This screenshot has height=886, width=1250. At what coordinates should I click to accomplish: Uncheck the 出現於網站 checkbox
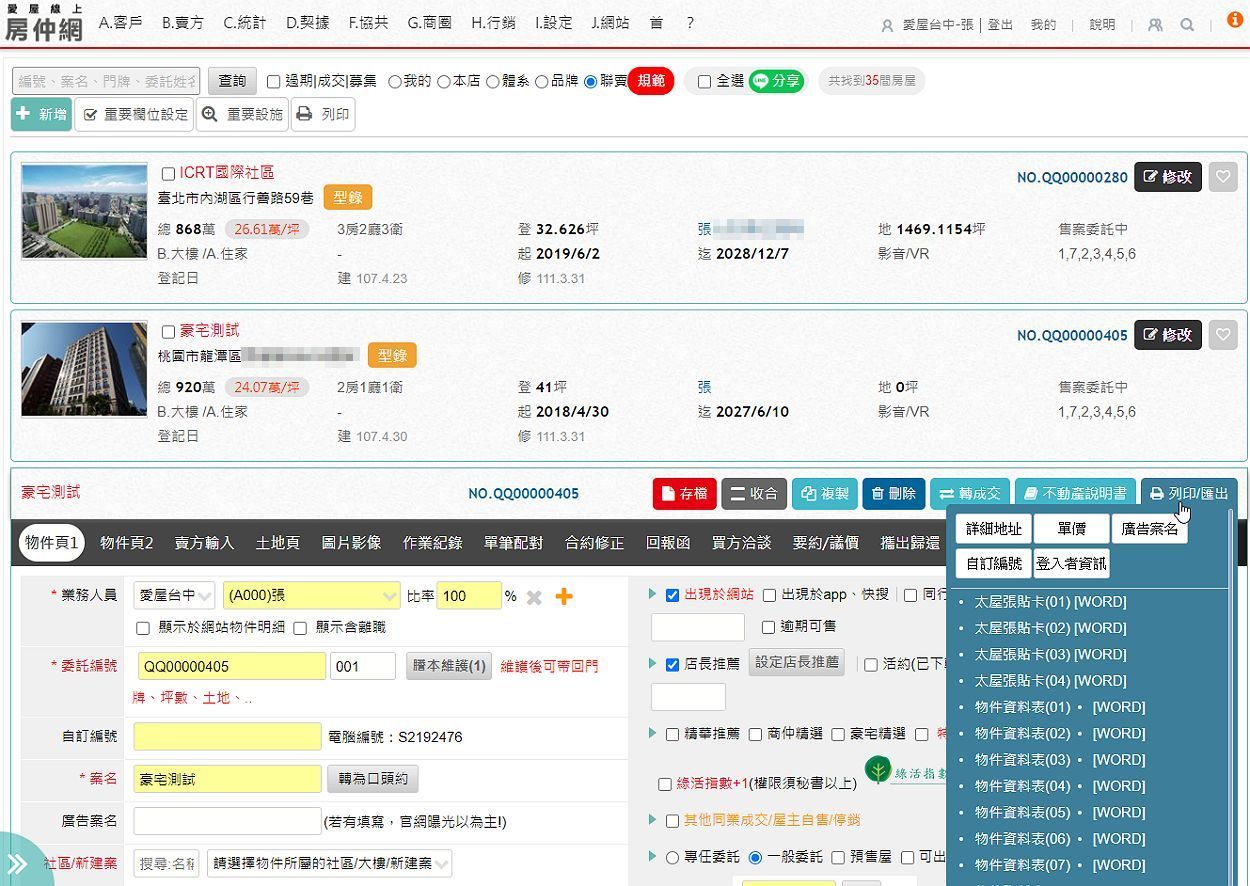point(672,596)
